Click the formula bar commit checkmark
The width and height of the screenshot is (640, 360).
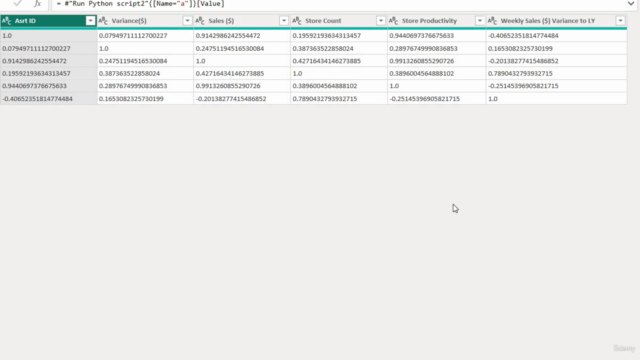[x=18, y=4]
